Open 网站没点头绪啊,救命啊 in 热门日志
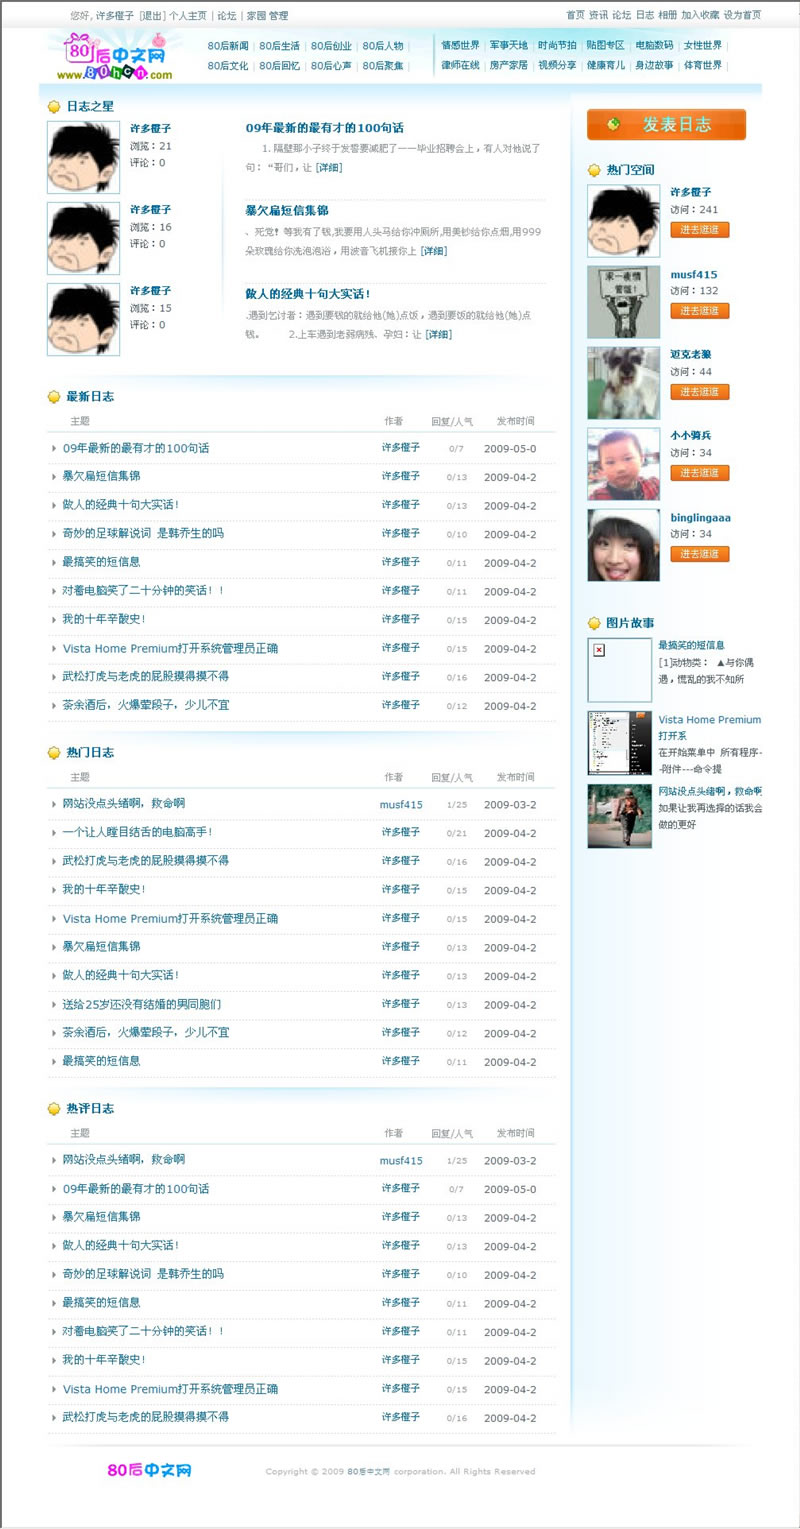The height and width of the screenshot is (1529, 800). (124, 803)
